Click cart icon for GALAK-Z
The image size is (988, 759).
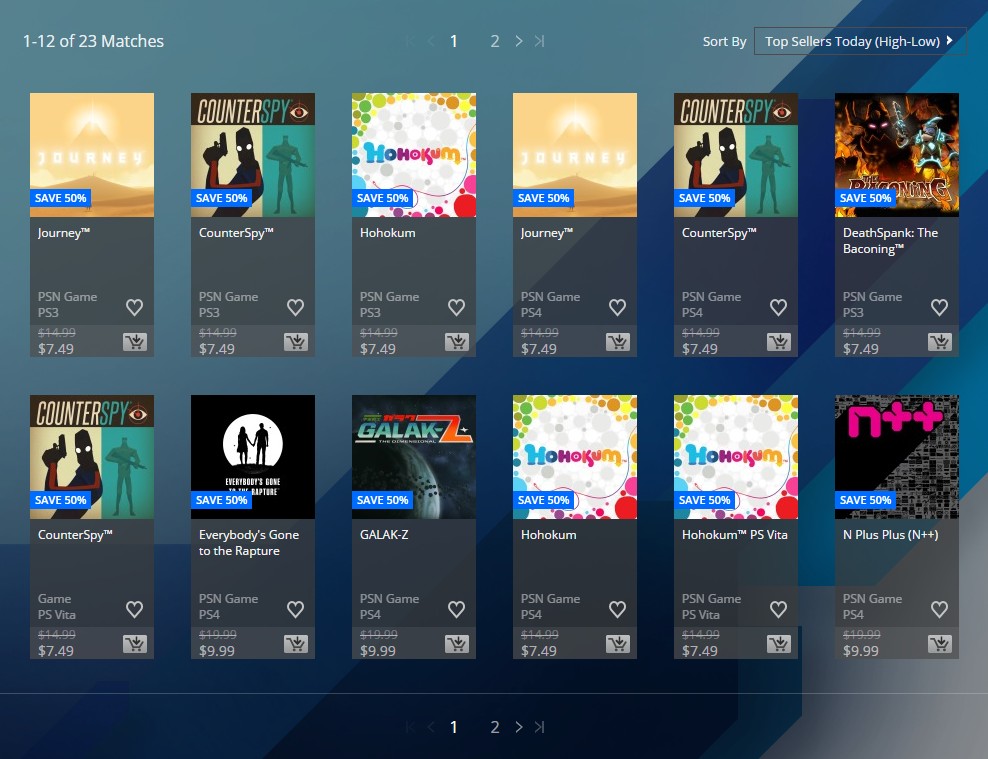pyautogui.click(x=457, y=644)
